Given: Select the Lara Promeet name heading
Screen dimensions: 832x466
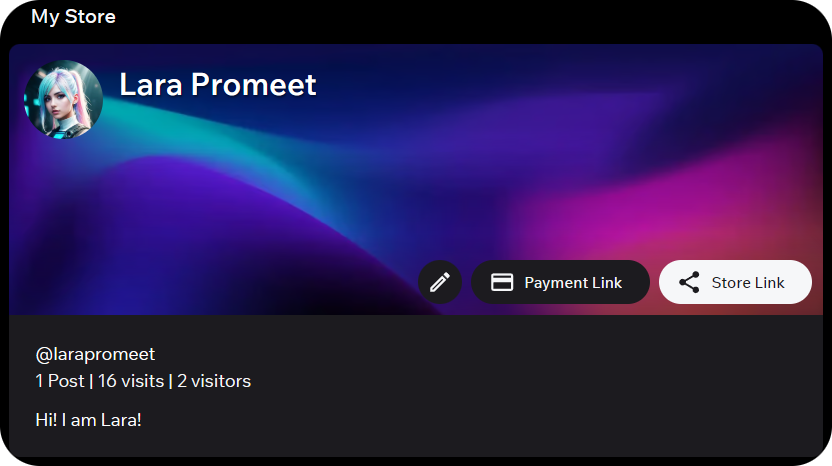Looking at the screenshot, I should pyautogui.click(x=218, y=85).
